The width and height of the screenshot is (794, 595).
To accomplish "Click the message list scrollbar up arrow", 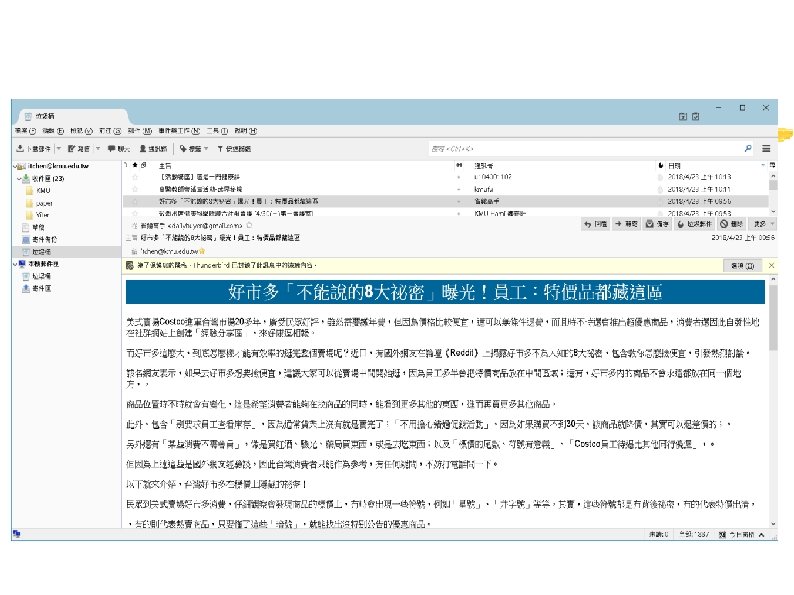I will [x=773, y=175].
